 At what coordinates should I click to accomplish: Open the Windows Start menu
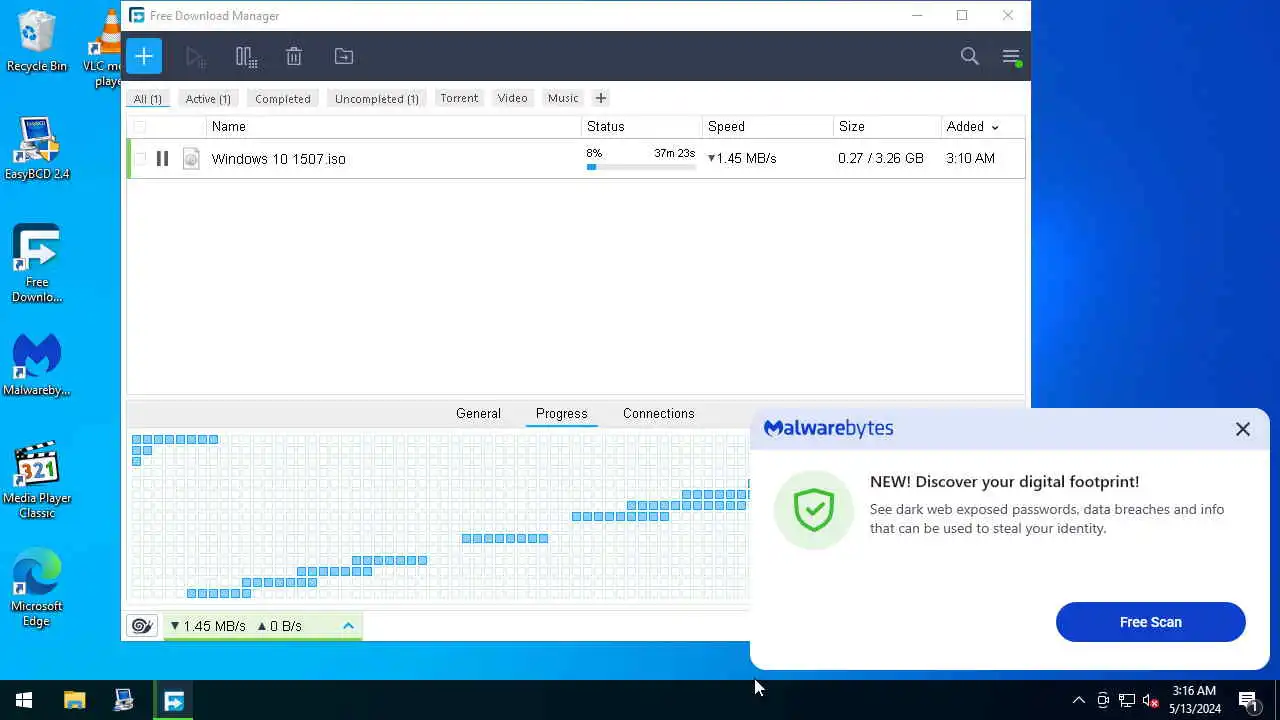click(x=24, y=700)
